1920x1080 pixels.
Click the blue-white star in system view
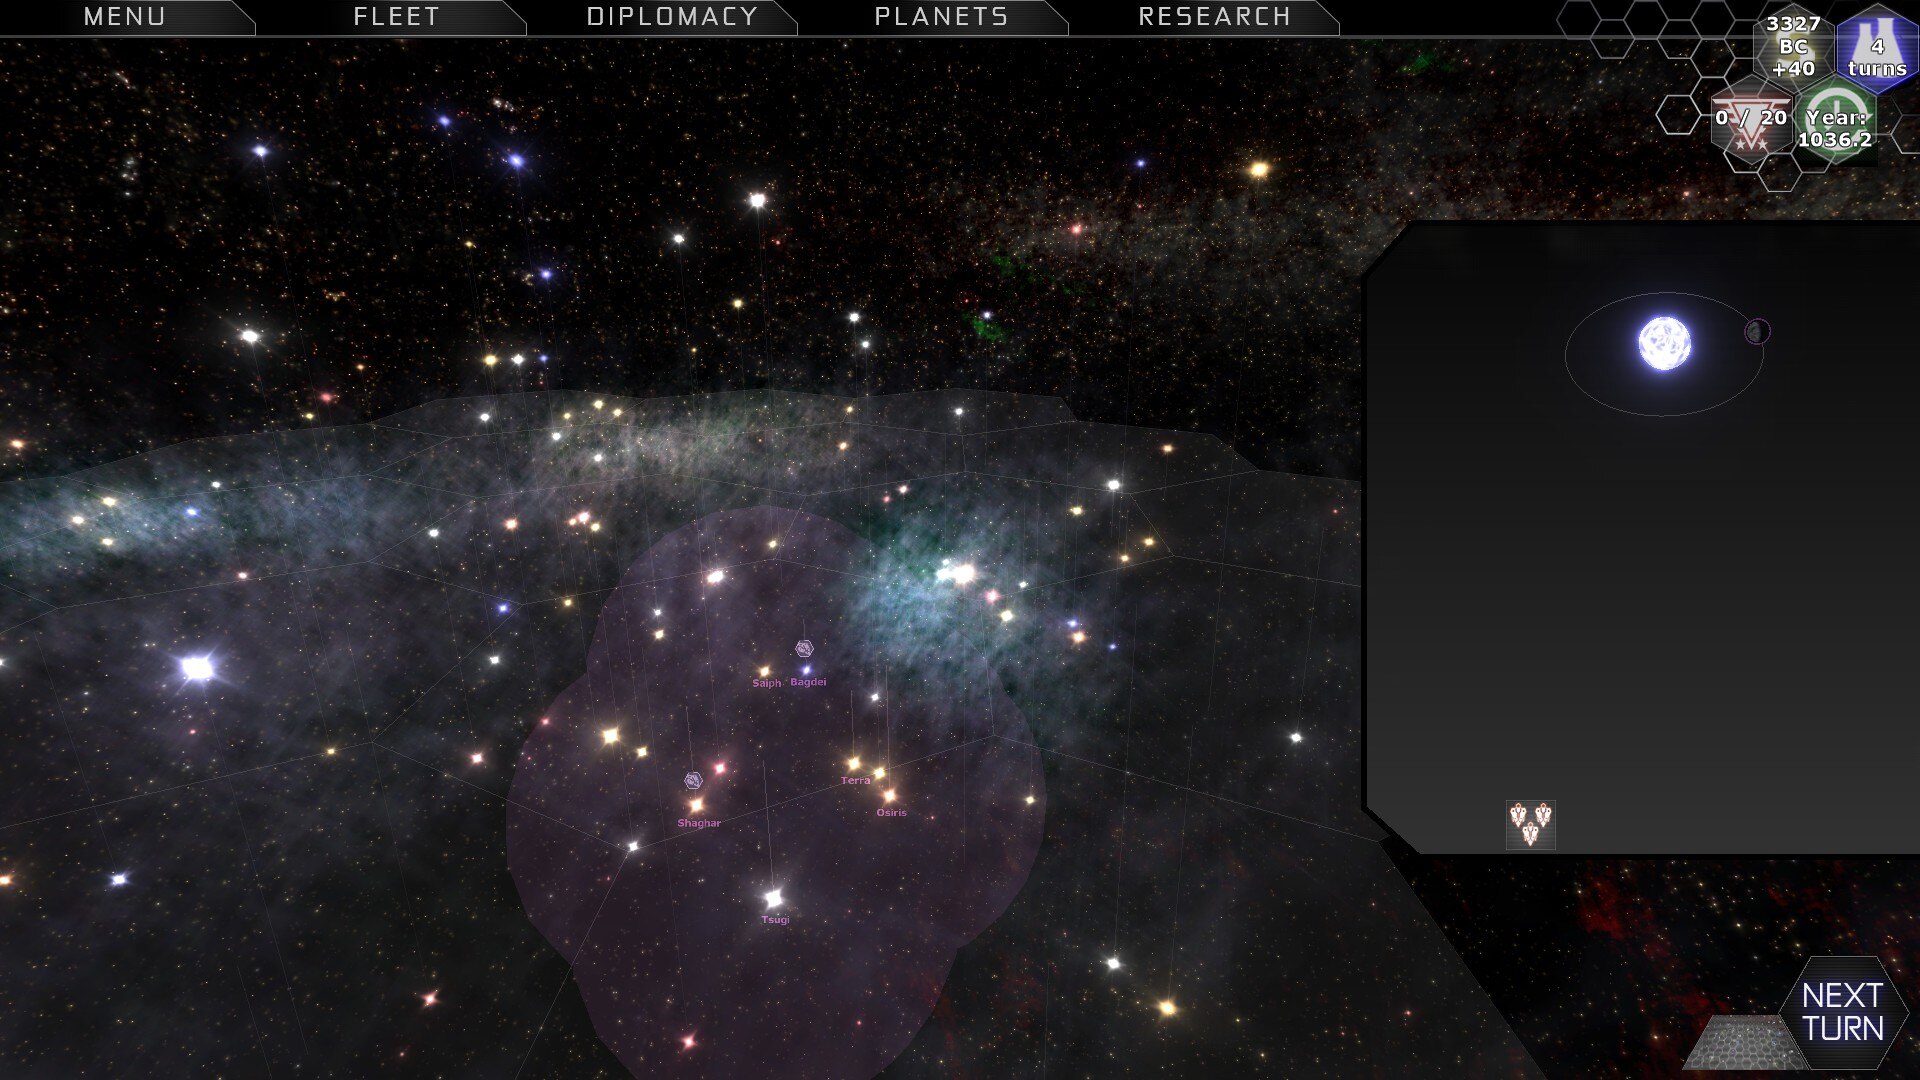[1664, 344]
